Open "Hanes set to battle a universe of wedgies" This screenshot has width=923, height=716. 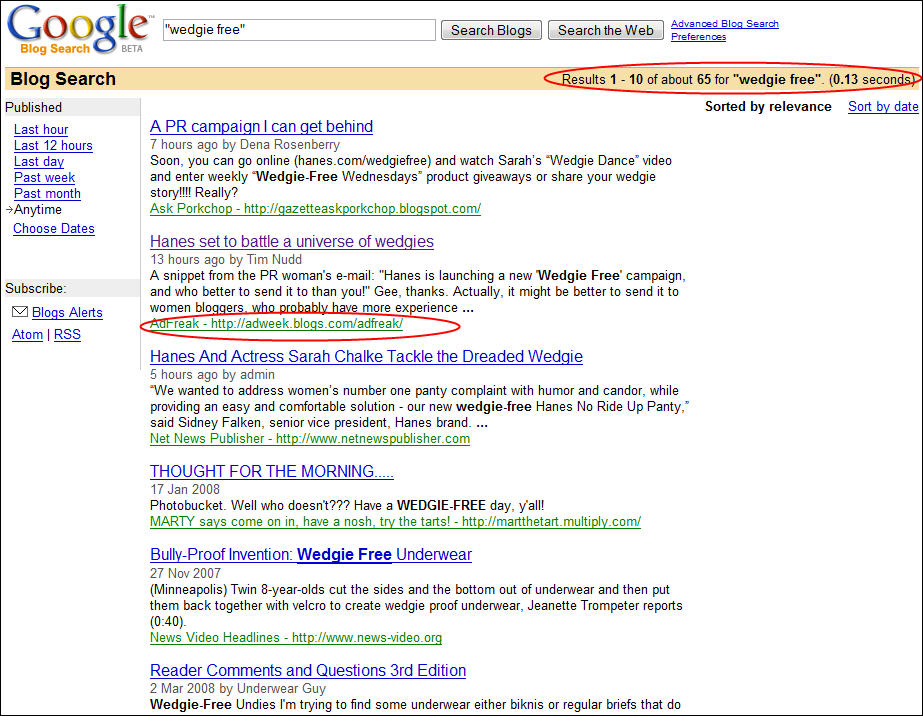[291, 241]
